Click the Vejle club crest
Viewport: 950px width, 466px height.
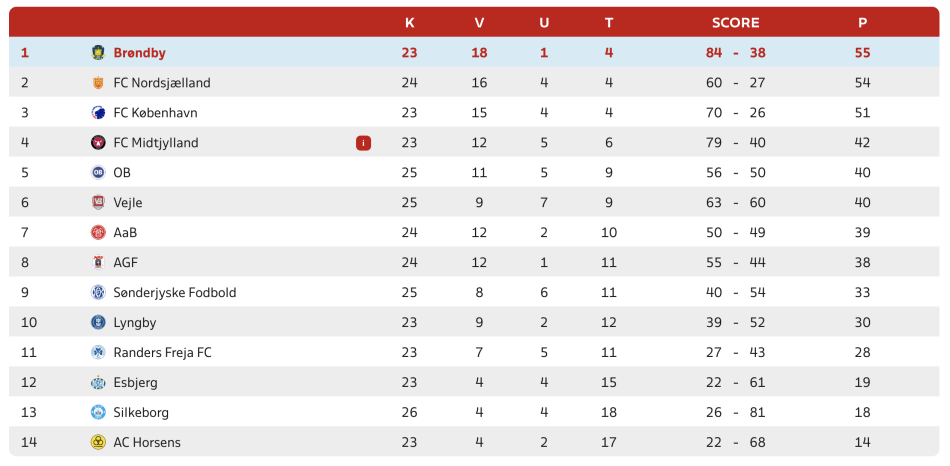[x=98, y=202]
